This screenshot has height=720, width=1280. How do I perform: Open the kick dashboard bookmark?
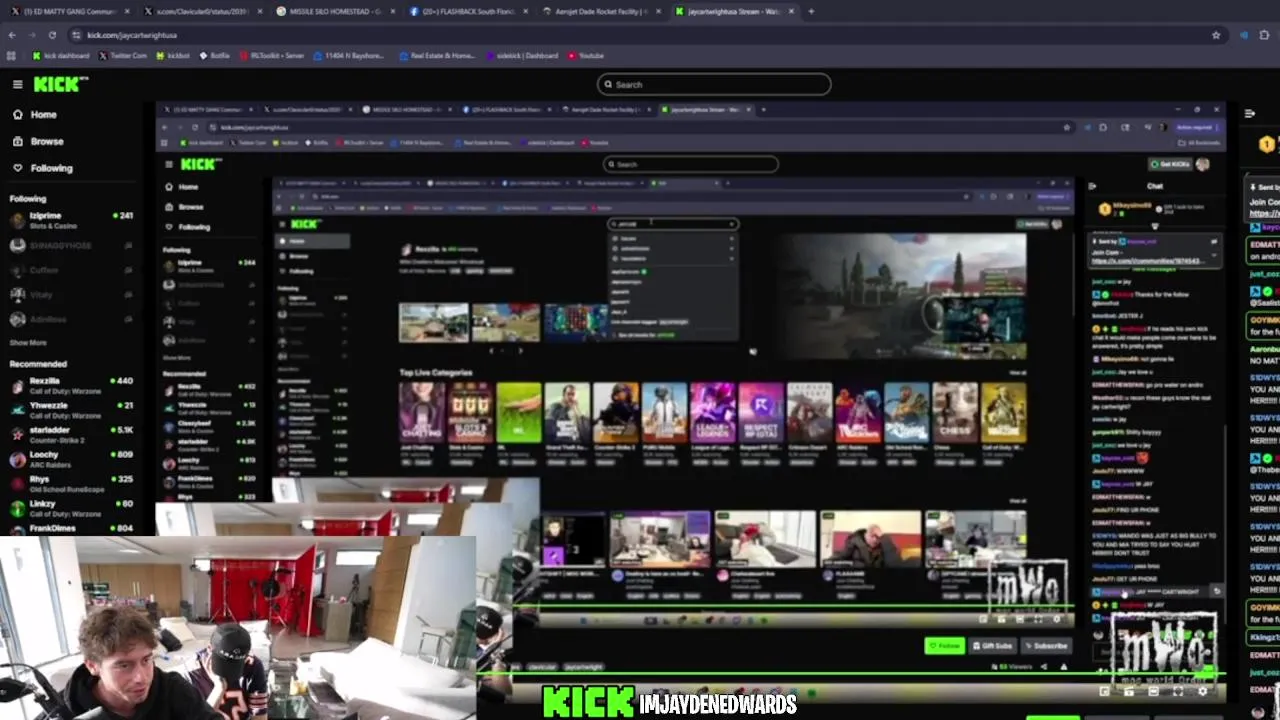(60, 56)
